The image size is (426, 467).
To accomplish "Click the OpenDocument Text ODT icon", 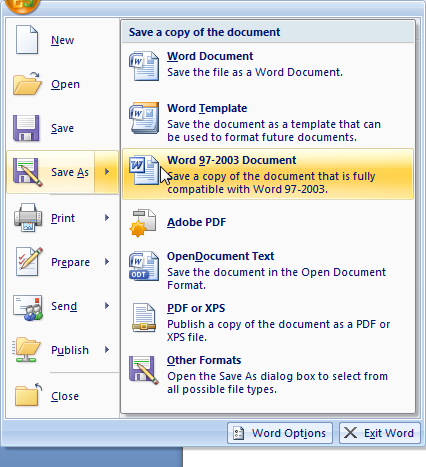I will pyautogui.click(x=144, y=266).
